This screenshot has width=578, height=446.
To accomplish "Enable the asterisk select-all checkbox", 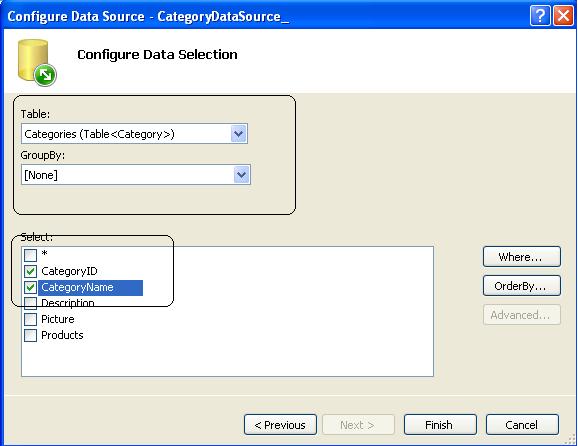I will (x=31, y=255).
